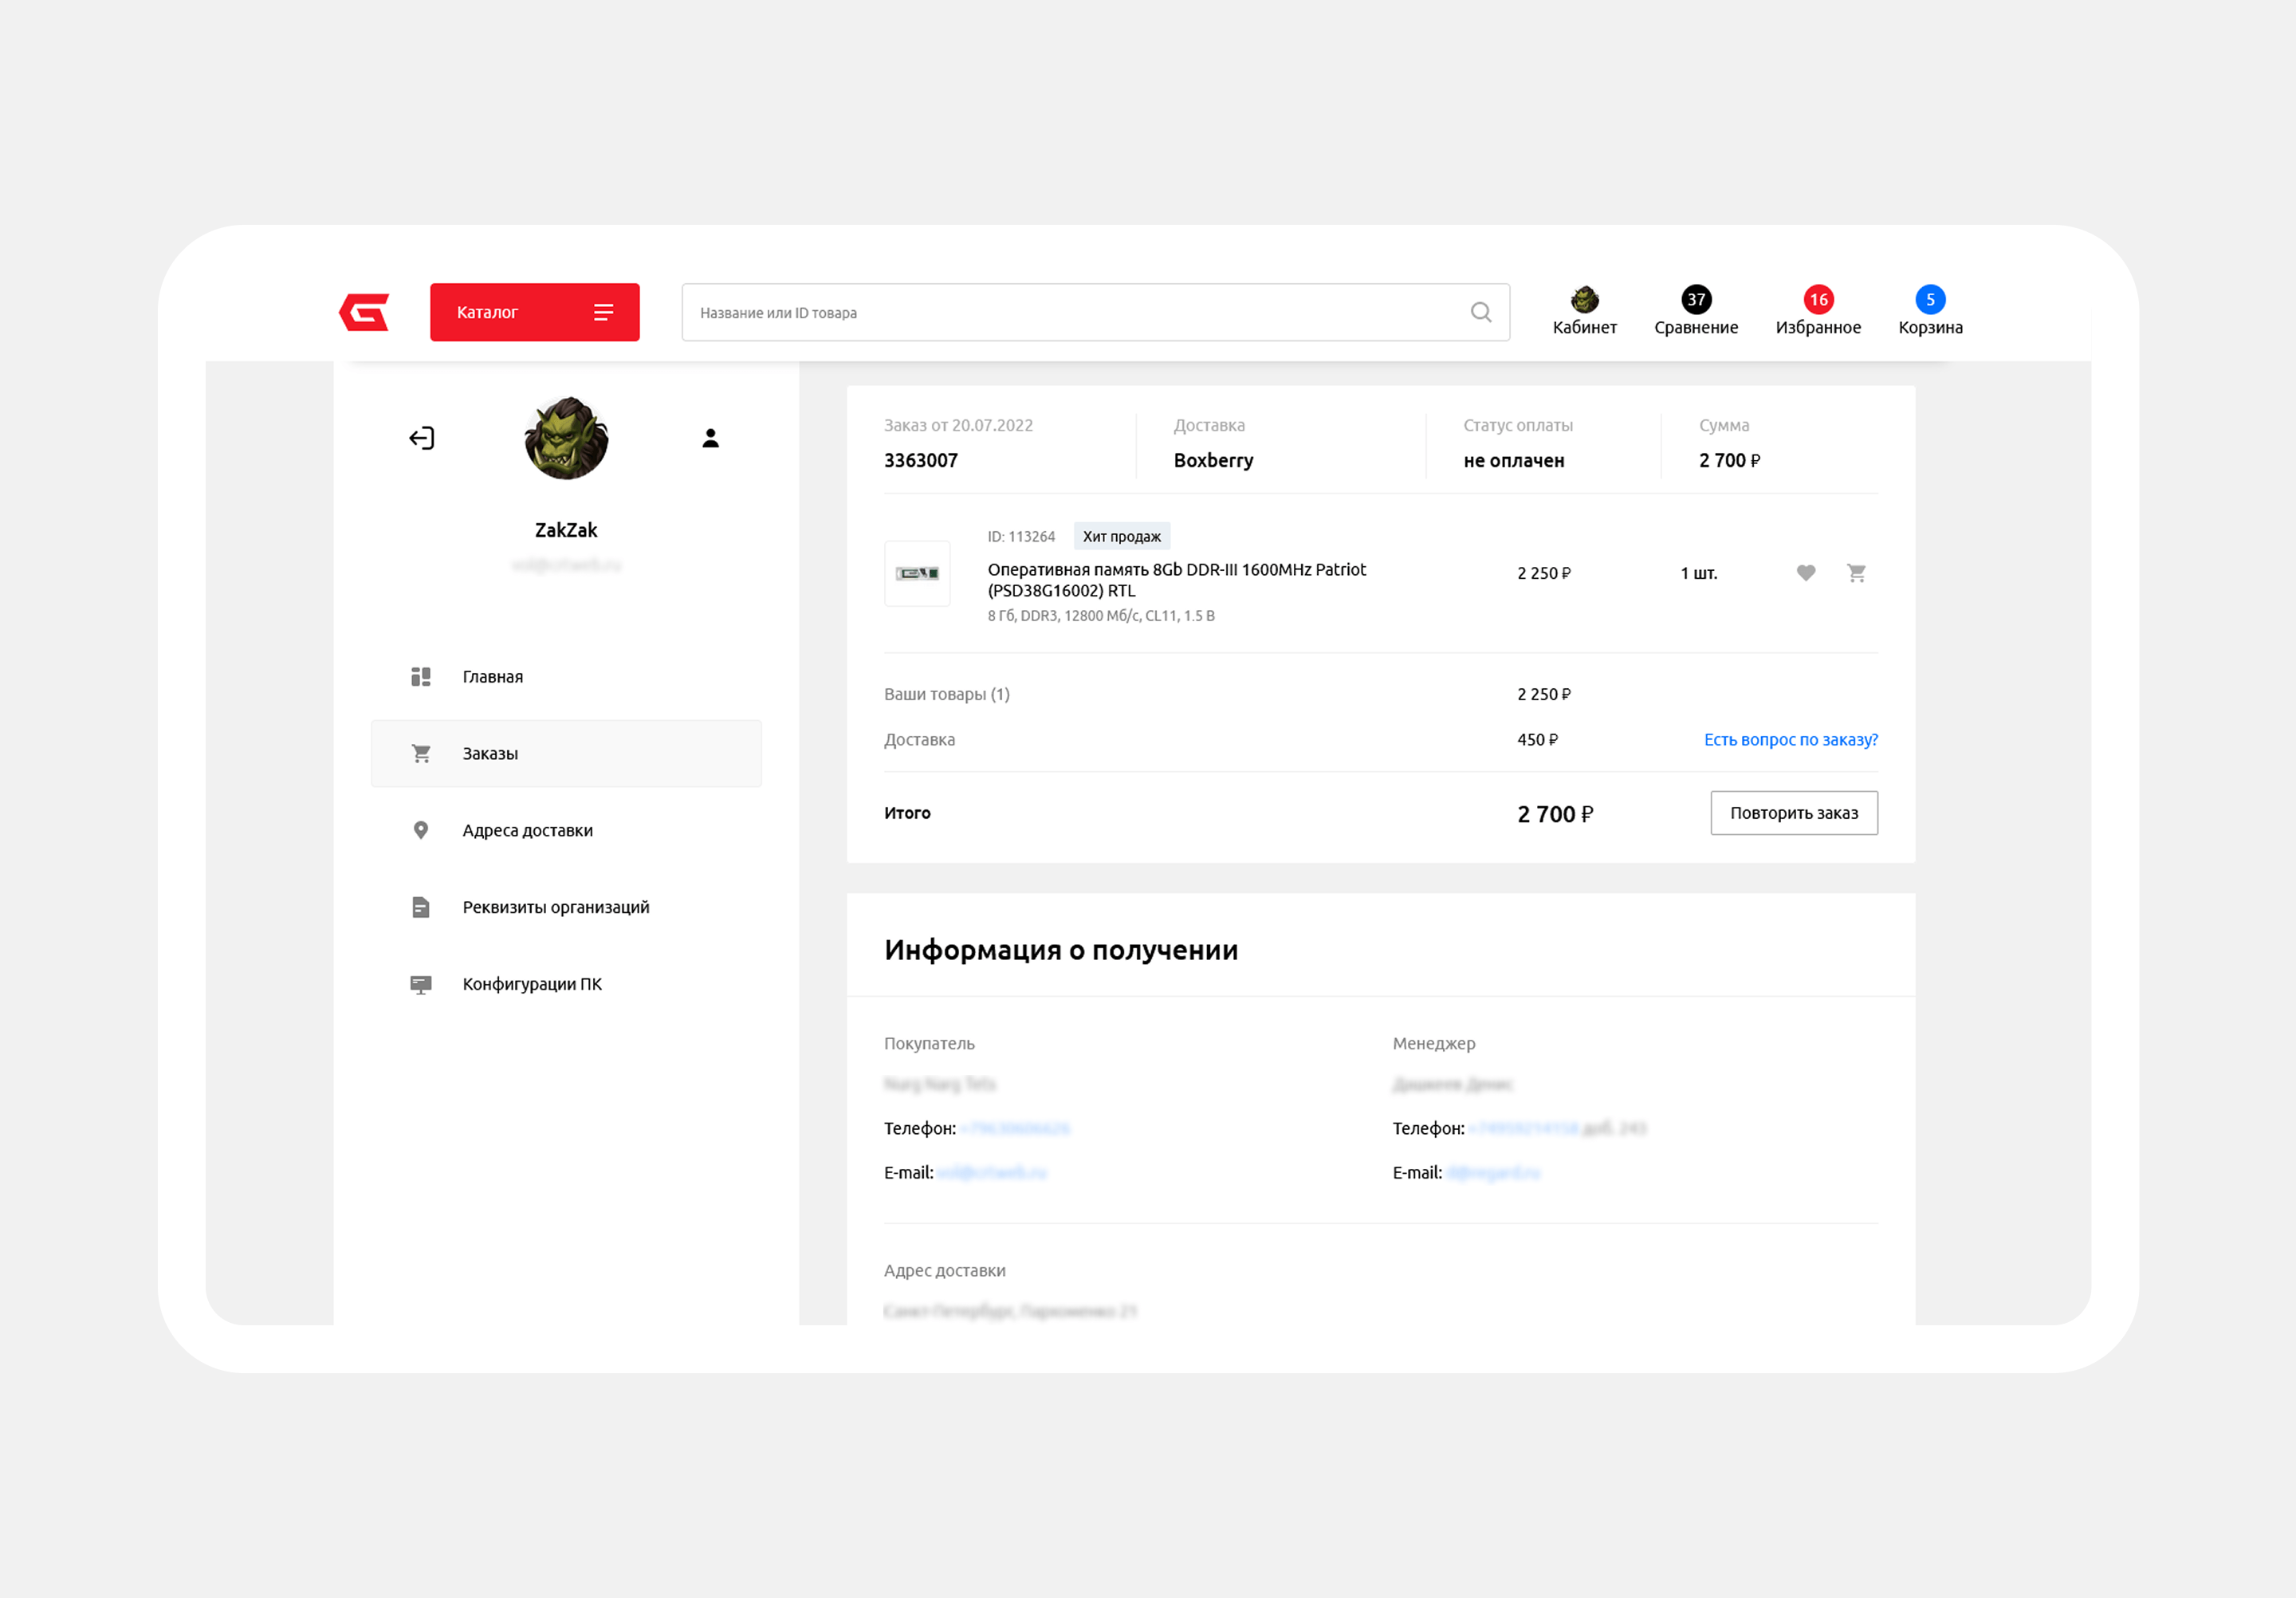Click the red store logo
Viewport: 2296px width, 1598px height.
pyautogui.click(x=364, y=312)
